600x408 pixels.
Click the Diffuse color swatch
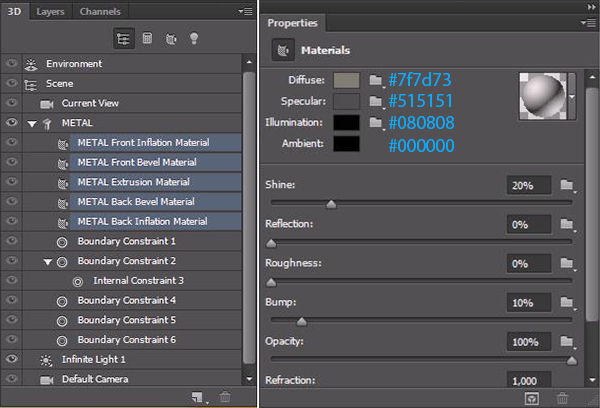pos(346,80)
